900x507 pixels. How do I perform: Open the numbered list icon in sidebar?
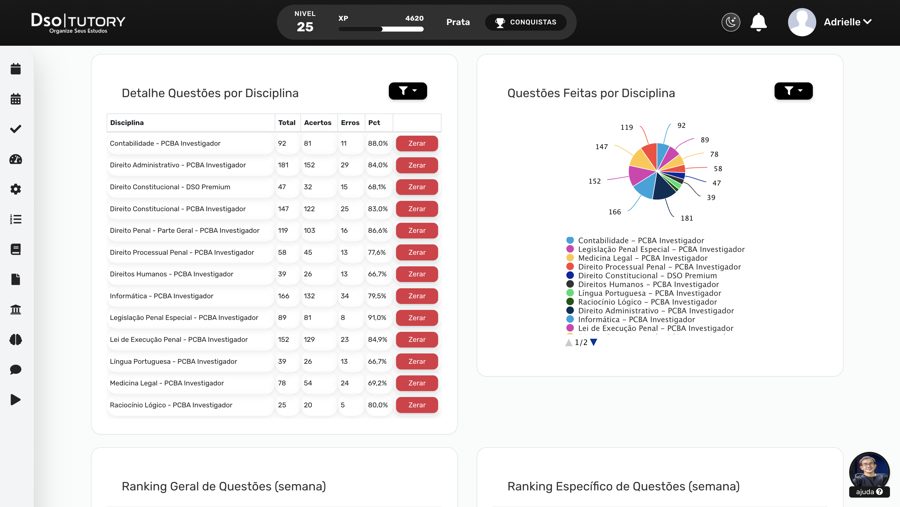point(15,219)
